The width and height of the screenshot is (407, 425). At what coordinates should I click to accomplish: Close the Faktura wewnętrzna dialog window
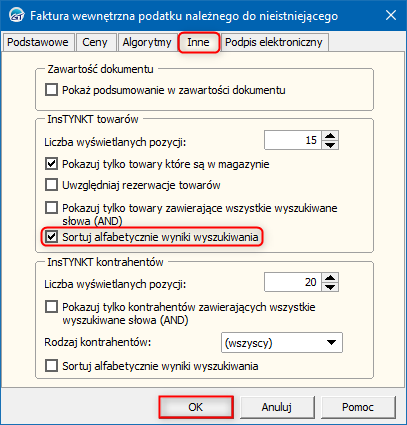click(391, 15)
